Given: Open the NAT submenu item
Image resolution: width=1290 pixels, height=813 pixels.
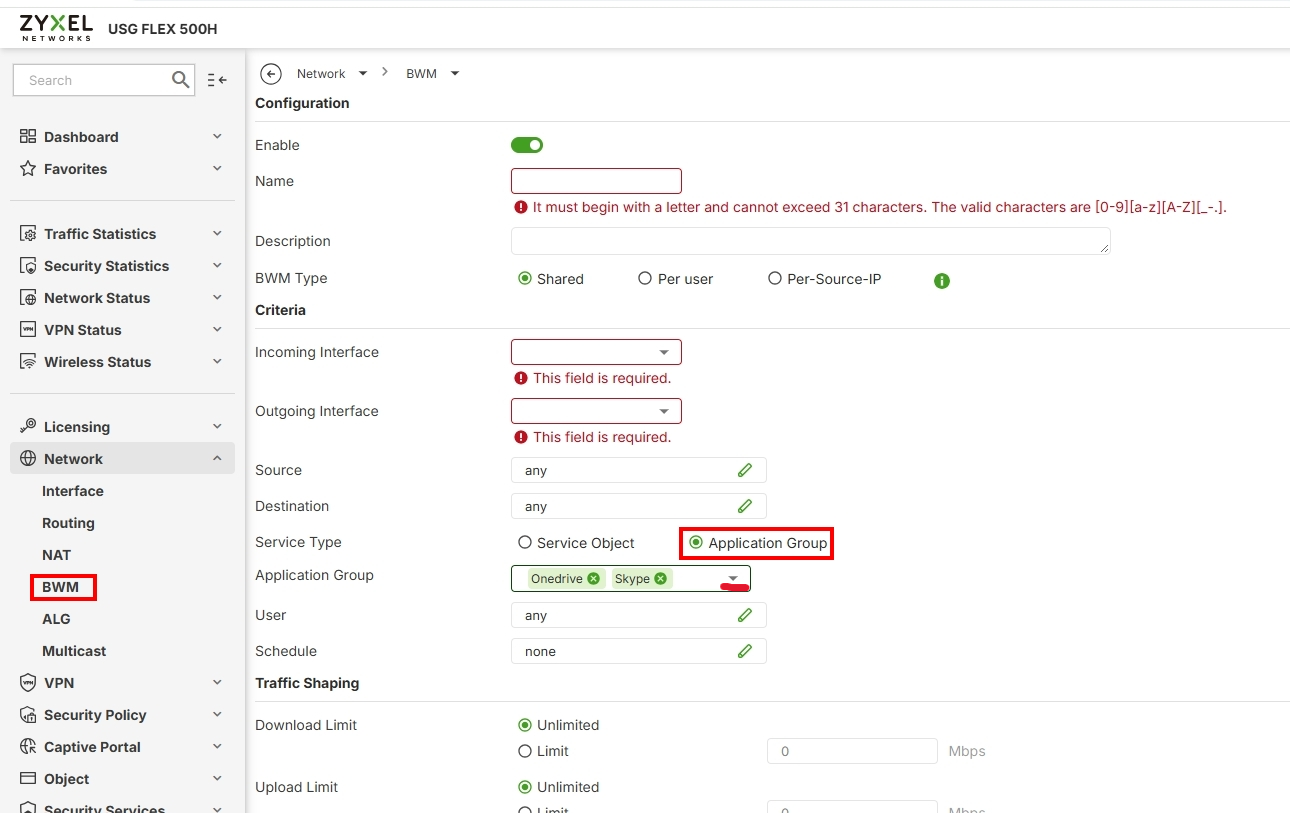Looking at the screenshot, I should tap(56, 555).
